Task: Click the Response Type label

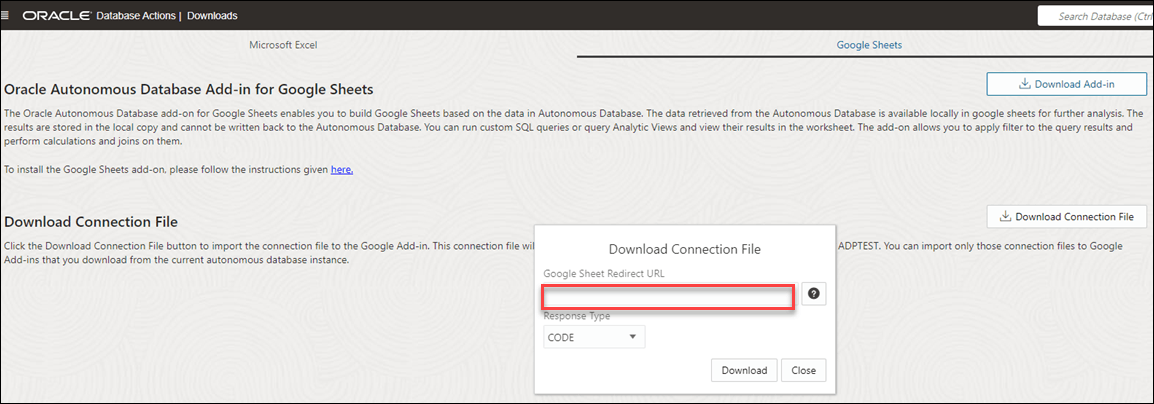Action: [577, 316]
